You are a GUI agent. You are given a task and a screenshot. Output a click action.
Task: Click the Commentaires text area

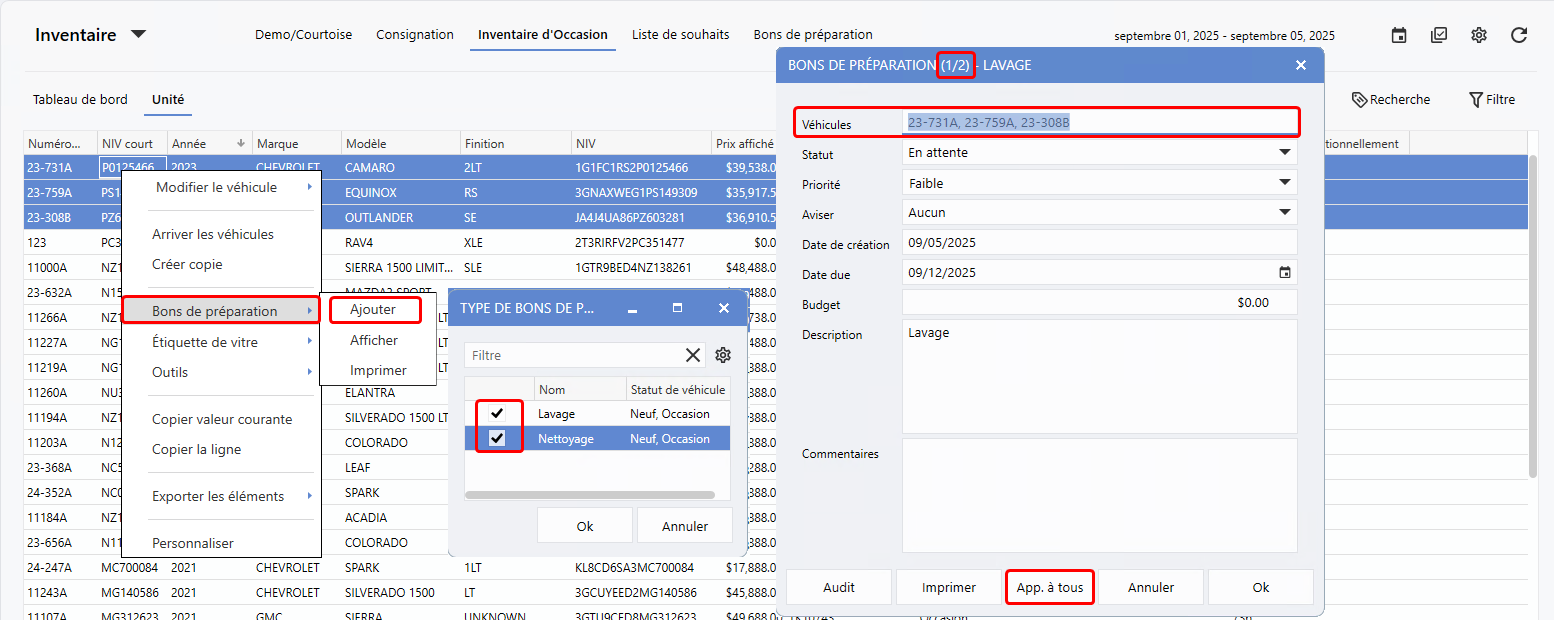1099,495
